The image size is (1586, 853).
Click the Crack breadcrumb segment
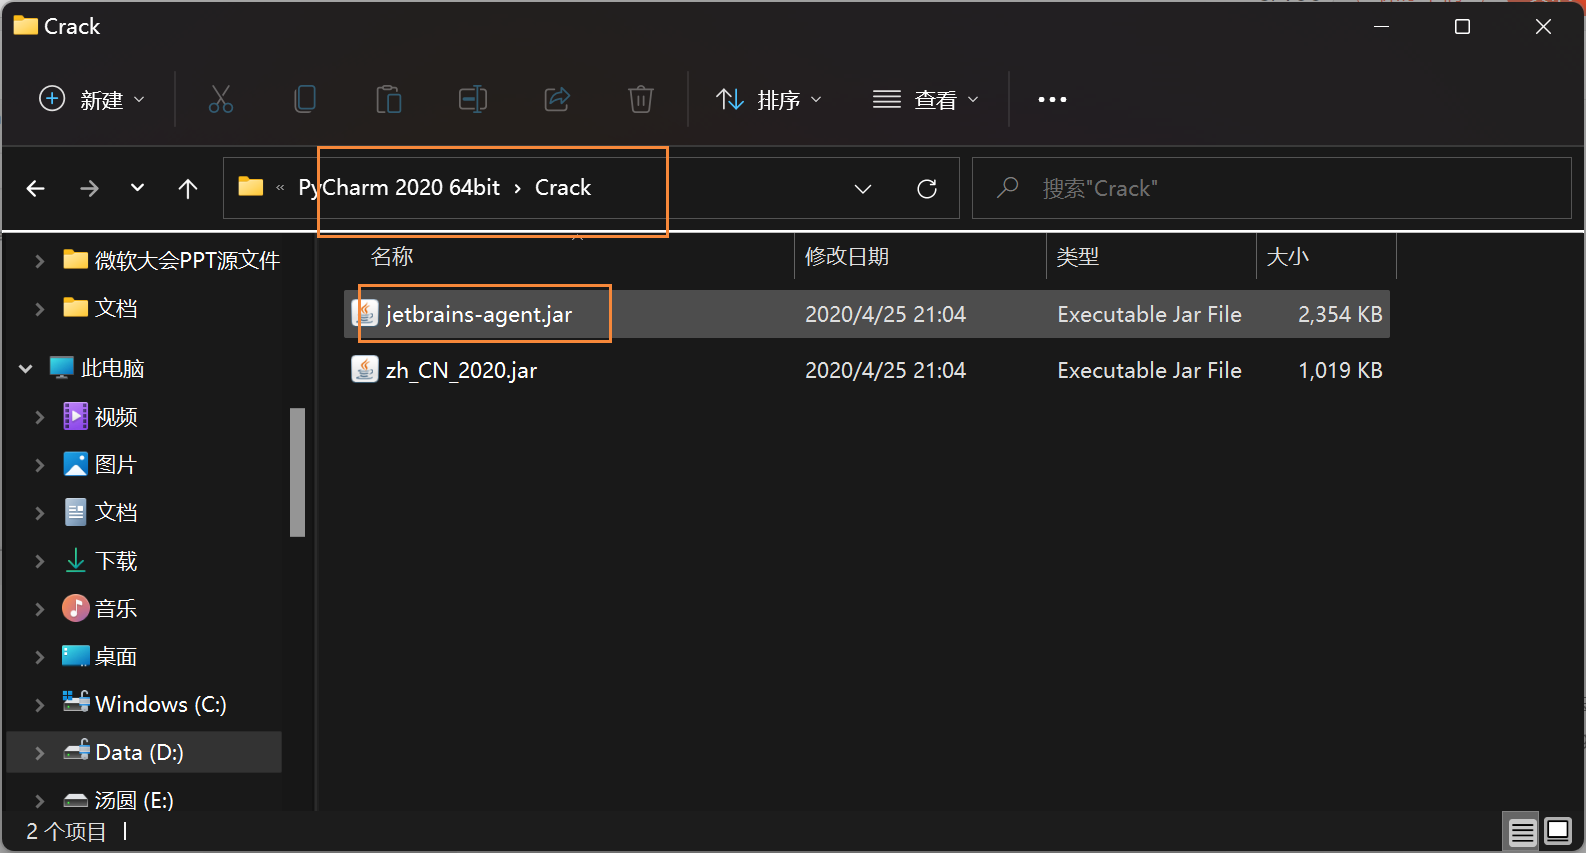(x=563, y=188)
